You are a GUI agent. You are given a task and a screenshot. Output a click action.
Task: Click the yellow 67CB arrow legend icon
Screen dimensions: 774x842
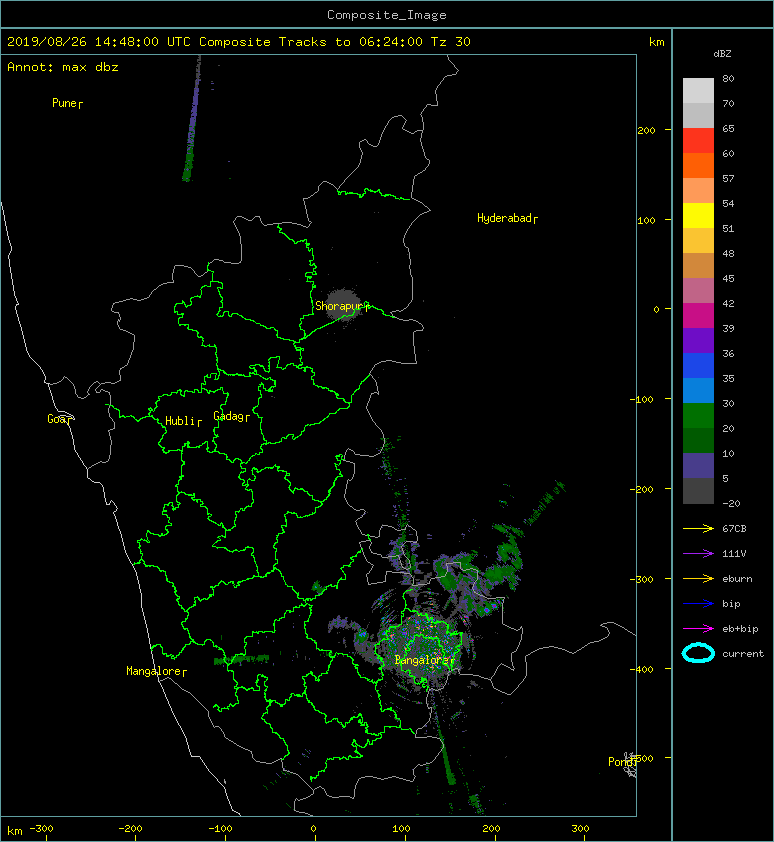tap(698, 528)
